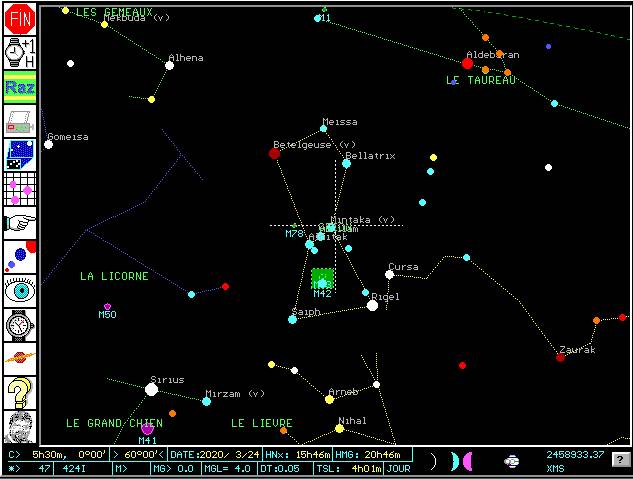
Task: Select the star Zaurak
Action: pyautogui.click(x=560, y=358)
